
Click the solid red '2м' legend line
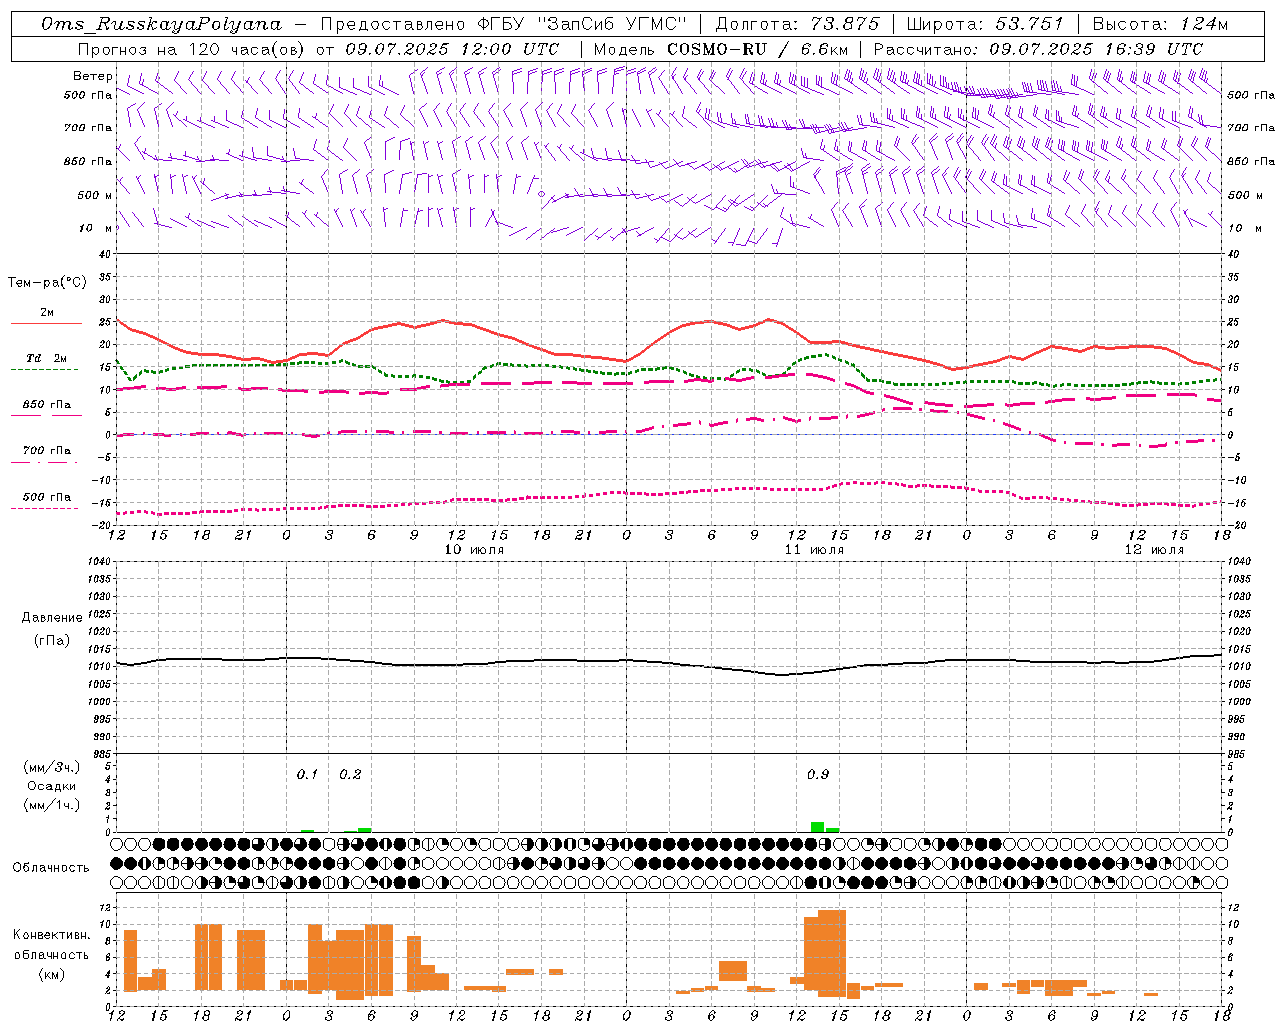click(46, 324)
